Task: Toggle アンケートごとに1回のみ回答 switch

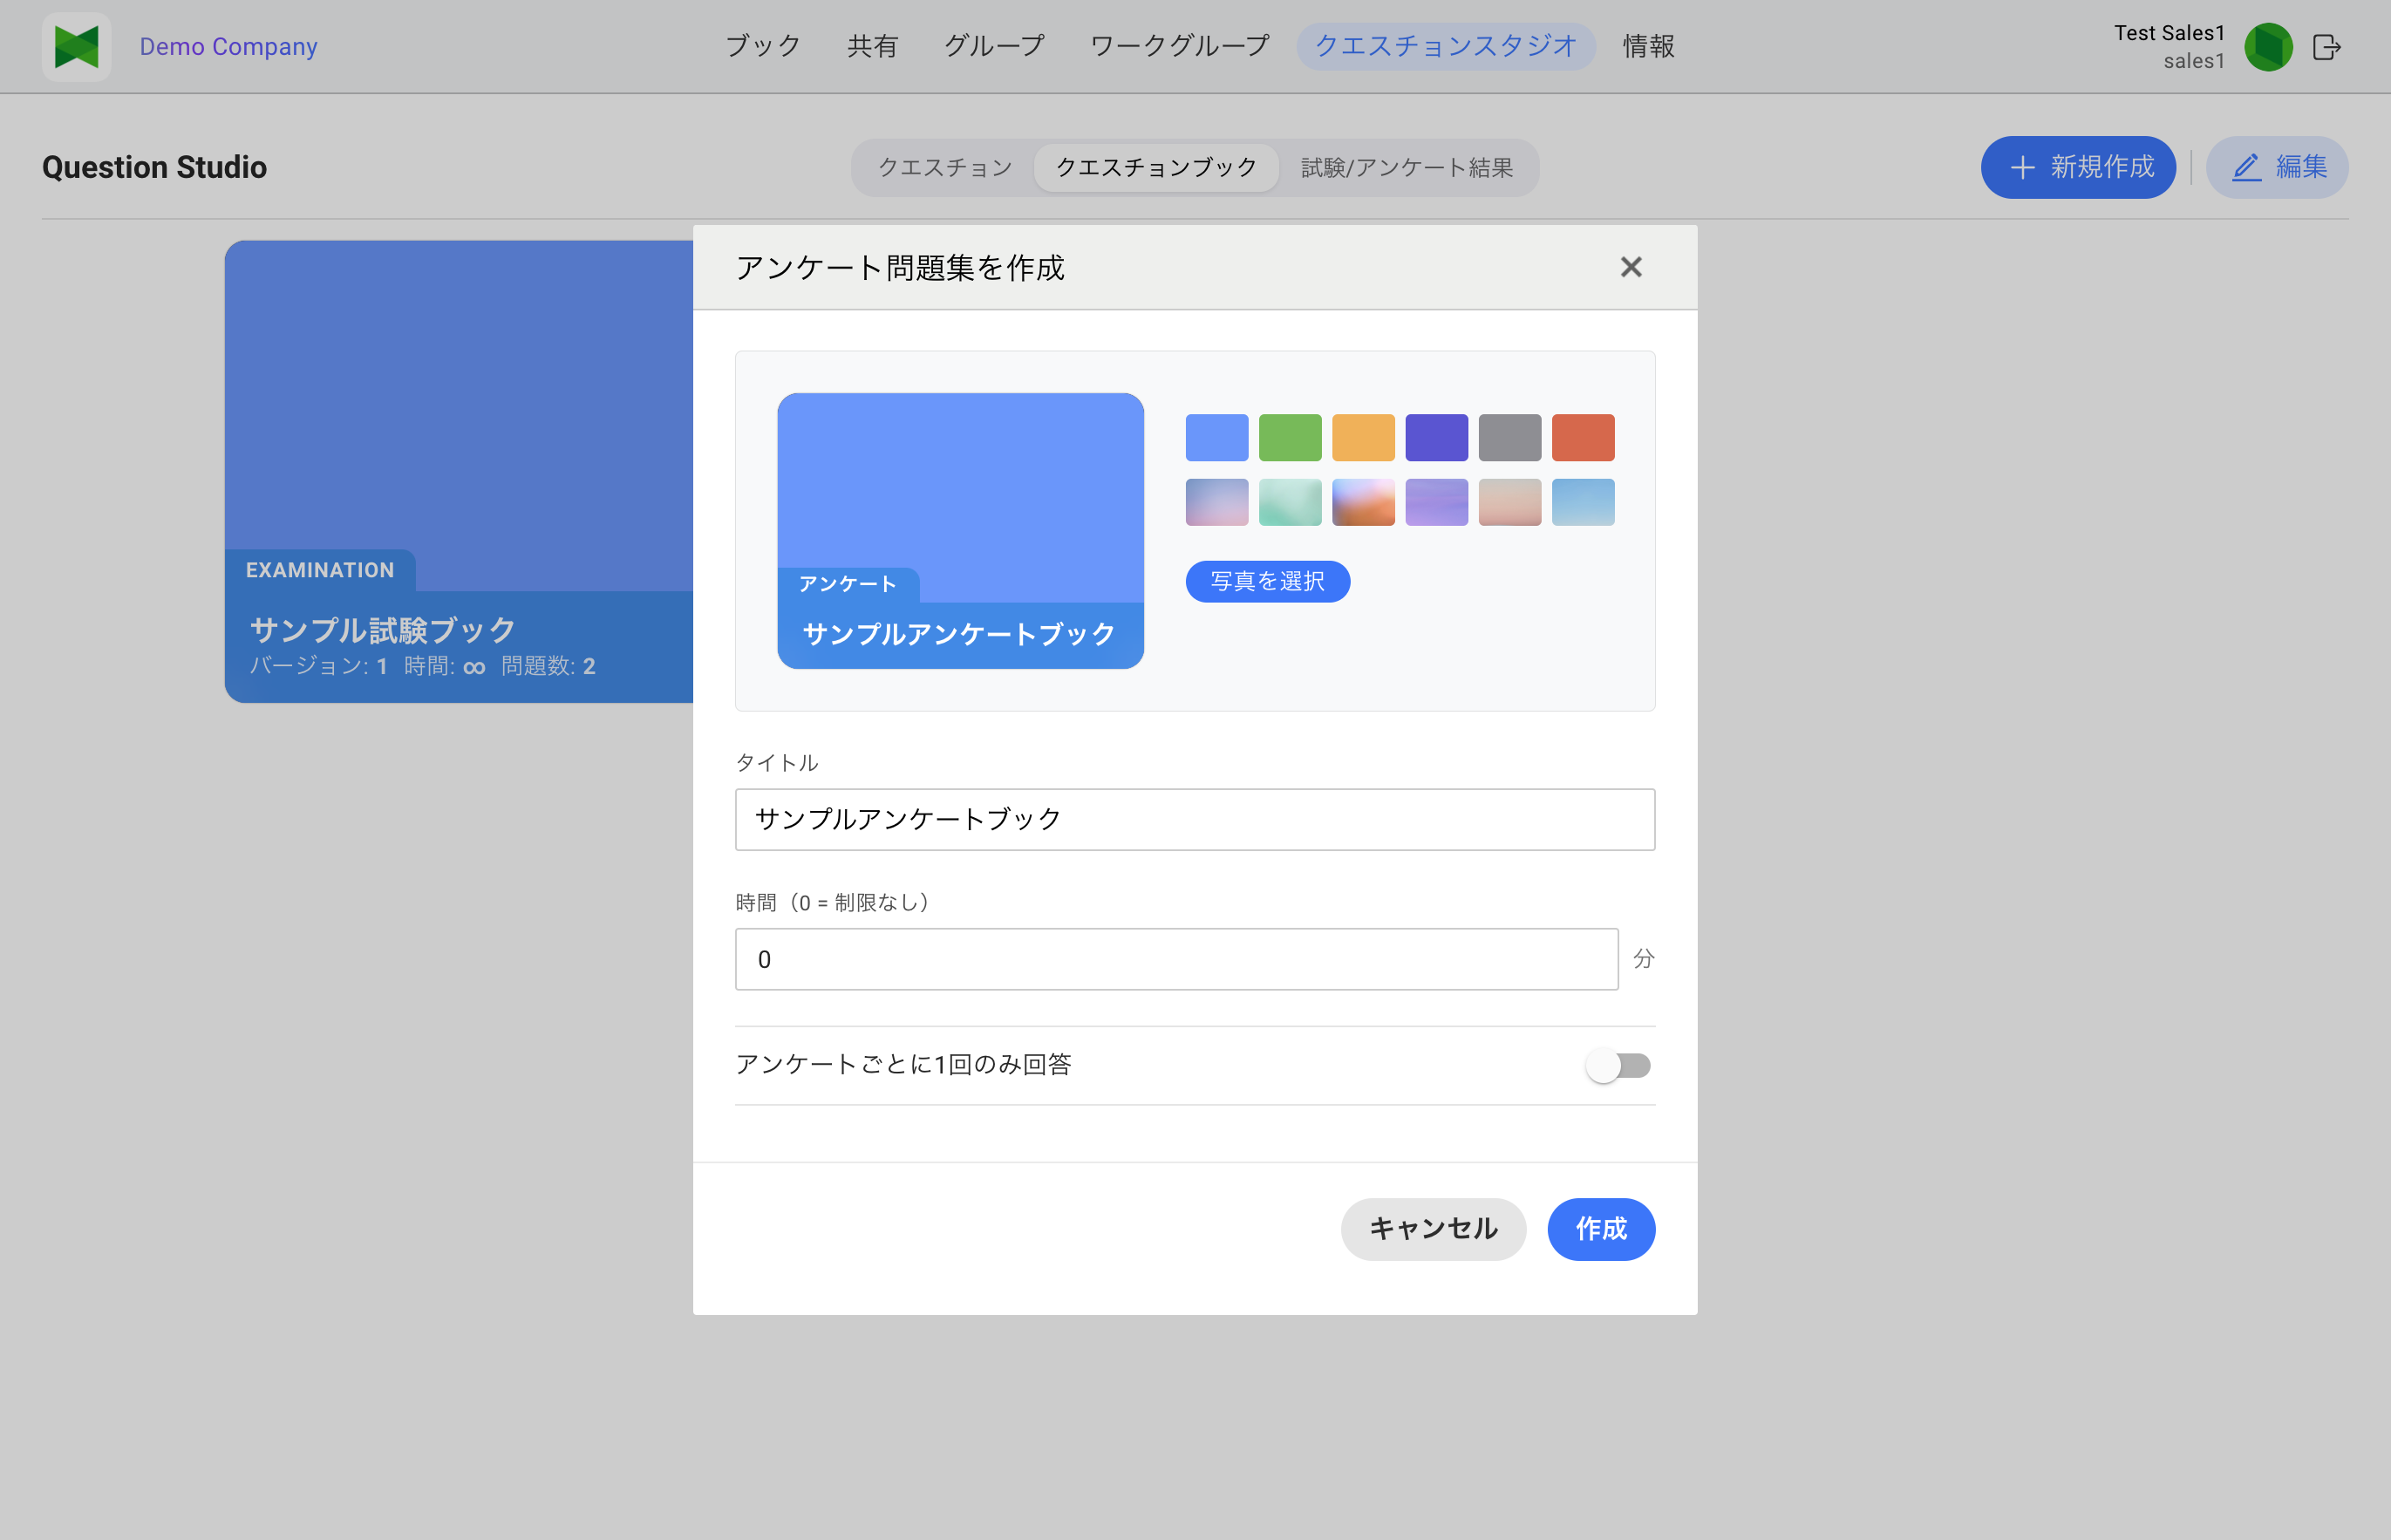Action: tap(1618, 1065)
